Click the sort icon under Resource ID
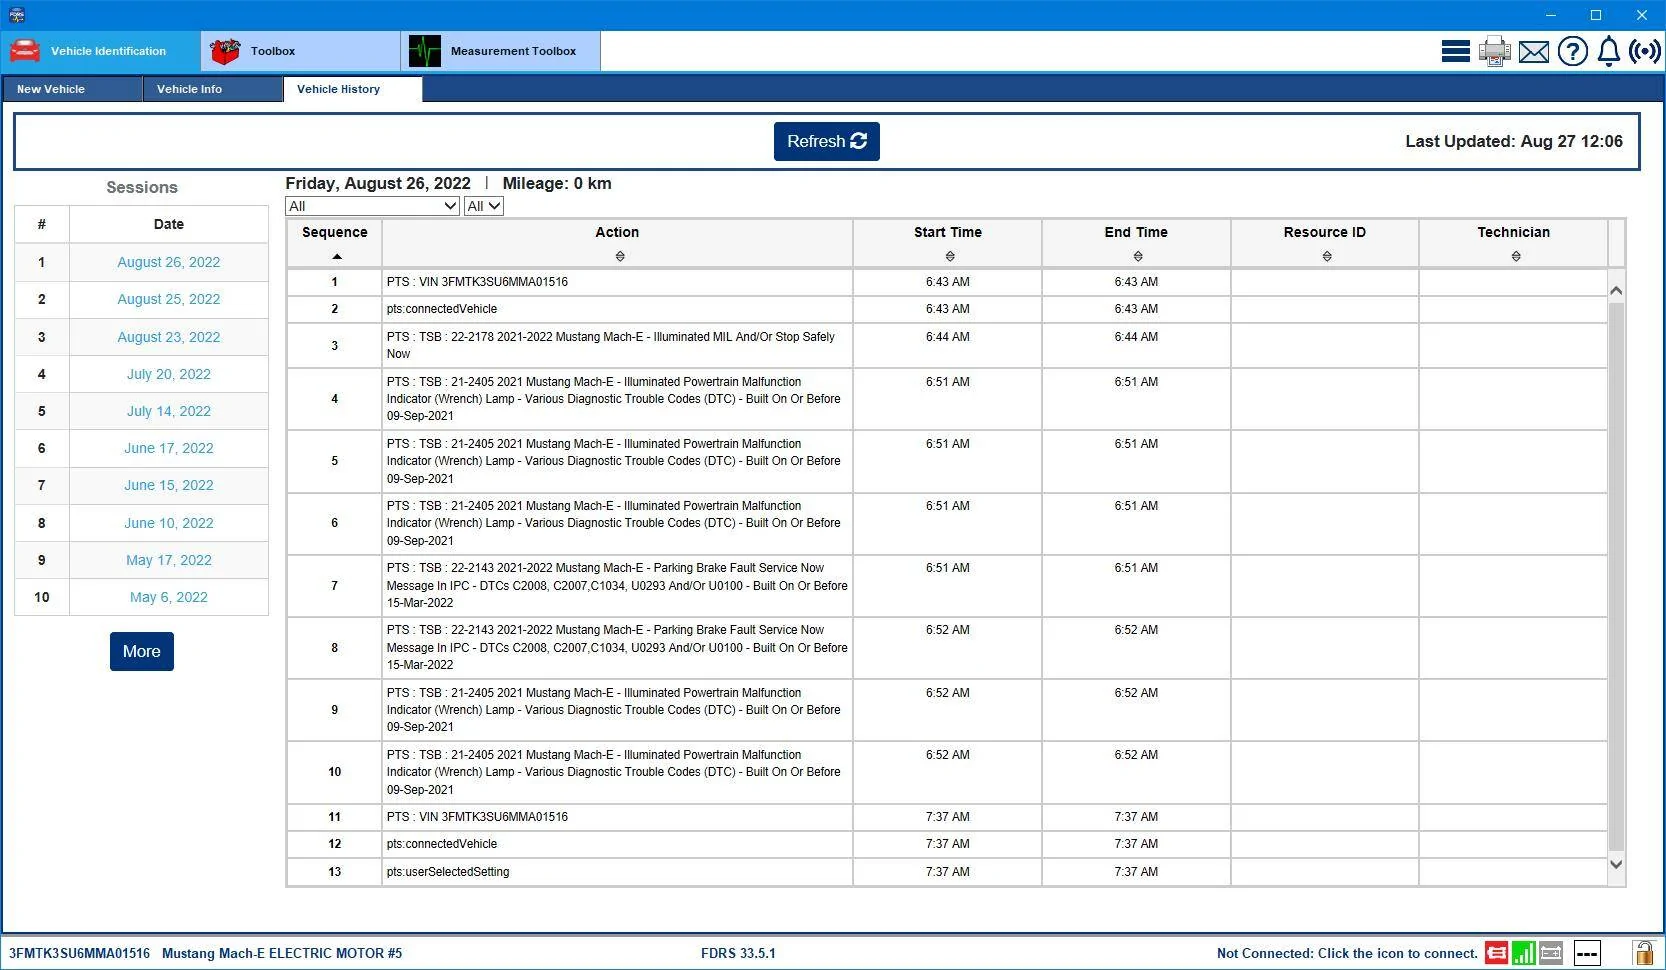Image resolution: width=1666 pixels, height=970 pixels. tap(1327, 257)
